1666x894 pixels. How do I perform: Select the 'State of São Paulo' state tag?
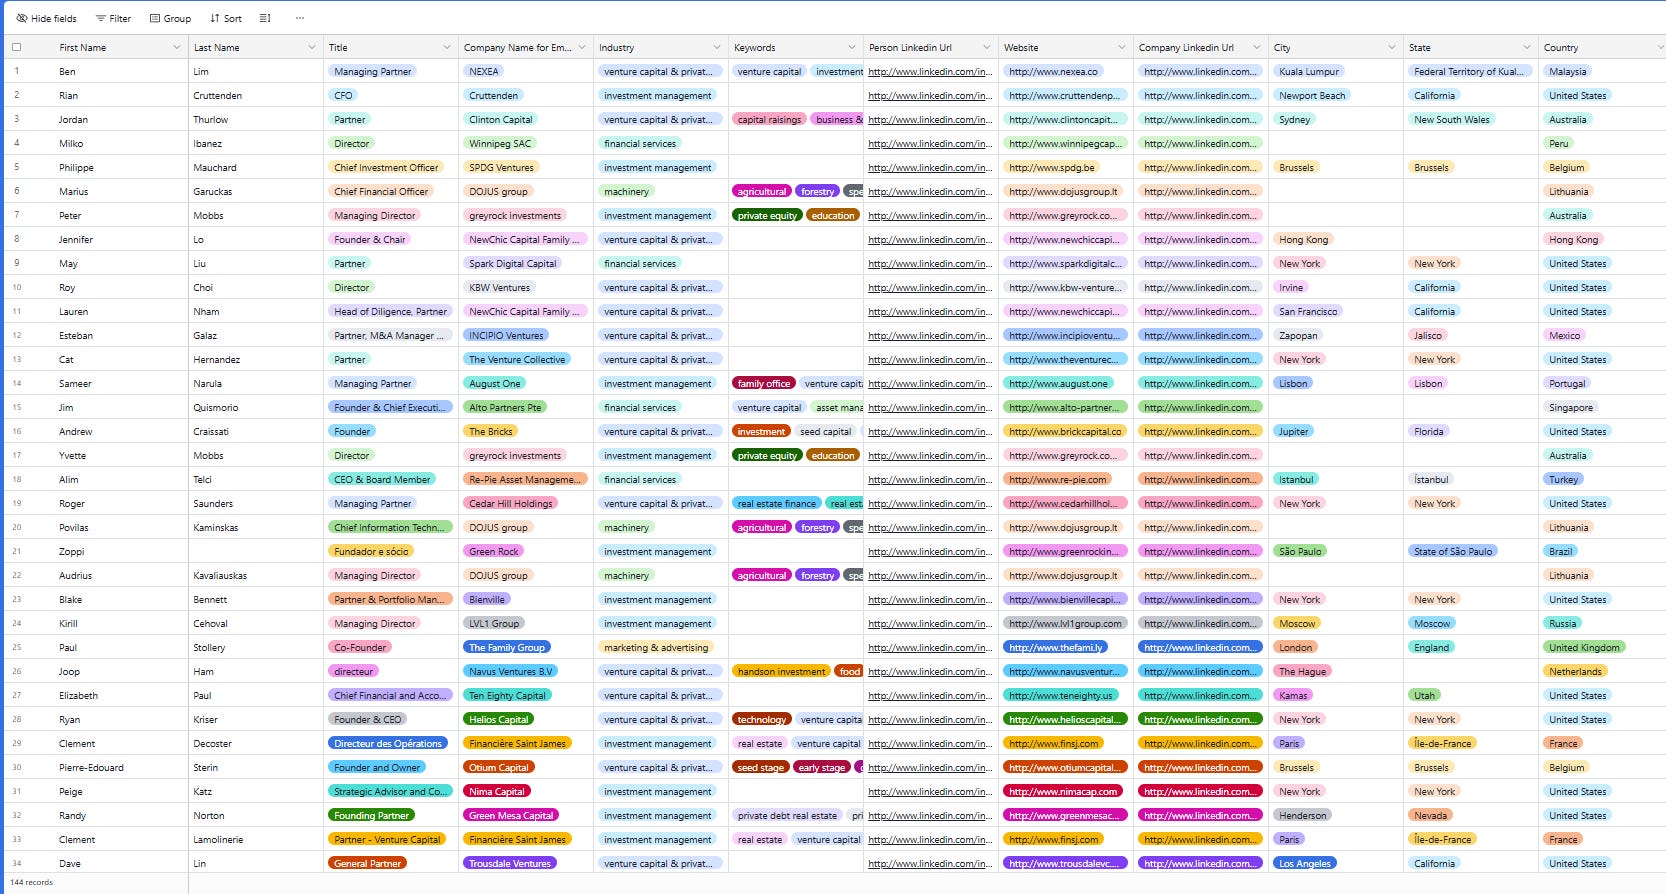pyautogui.click(x=1453, y=552)
